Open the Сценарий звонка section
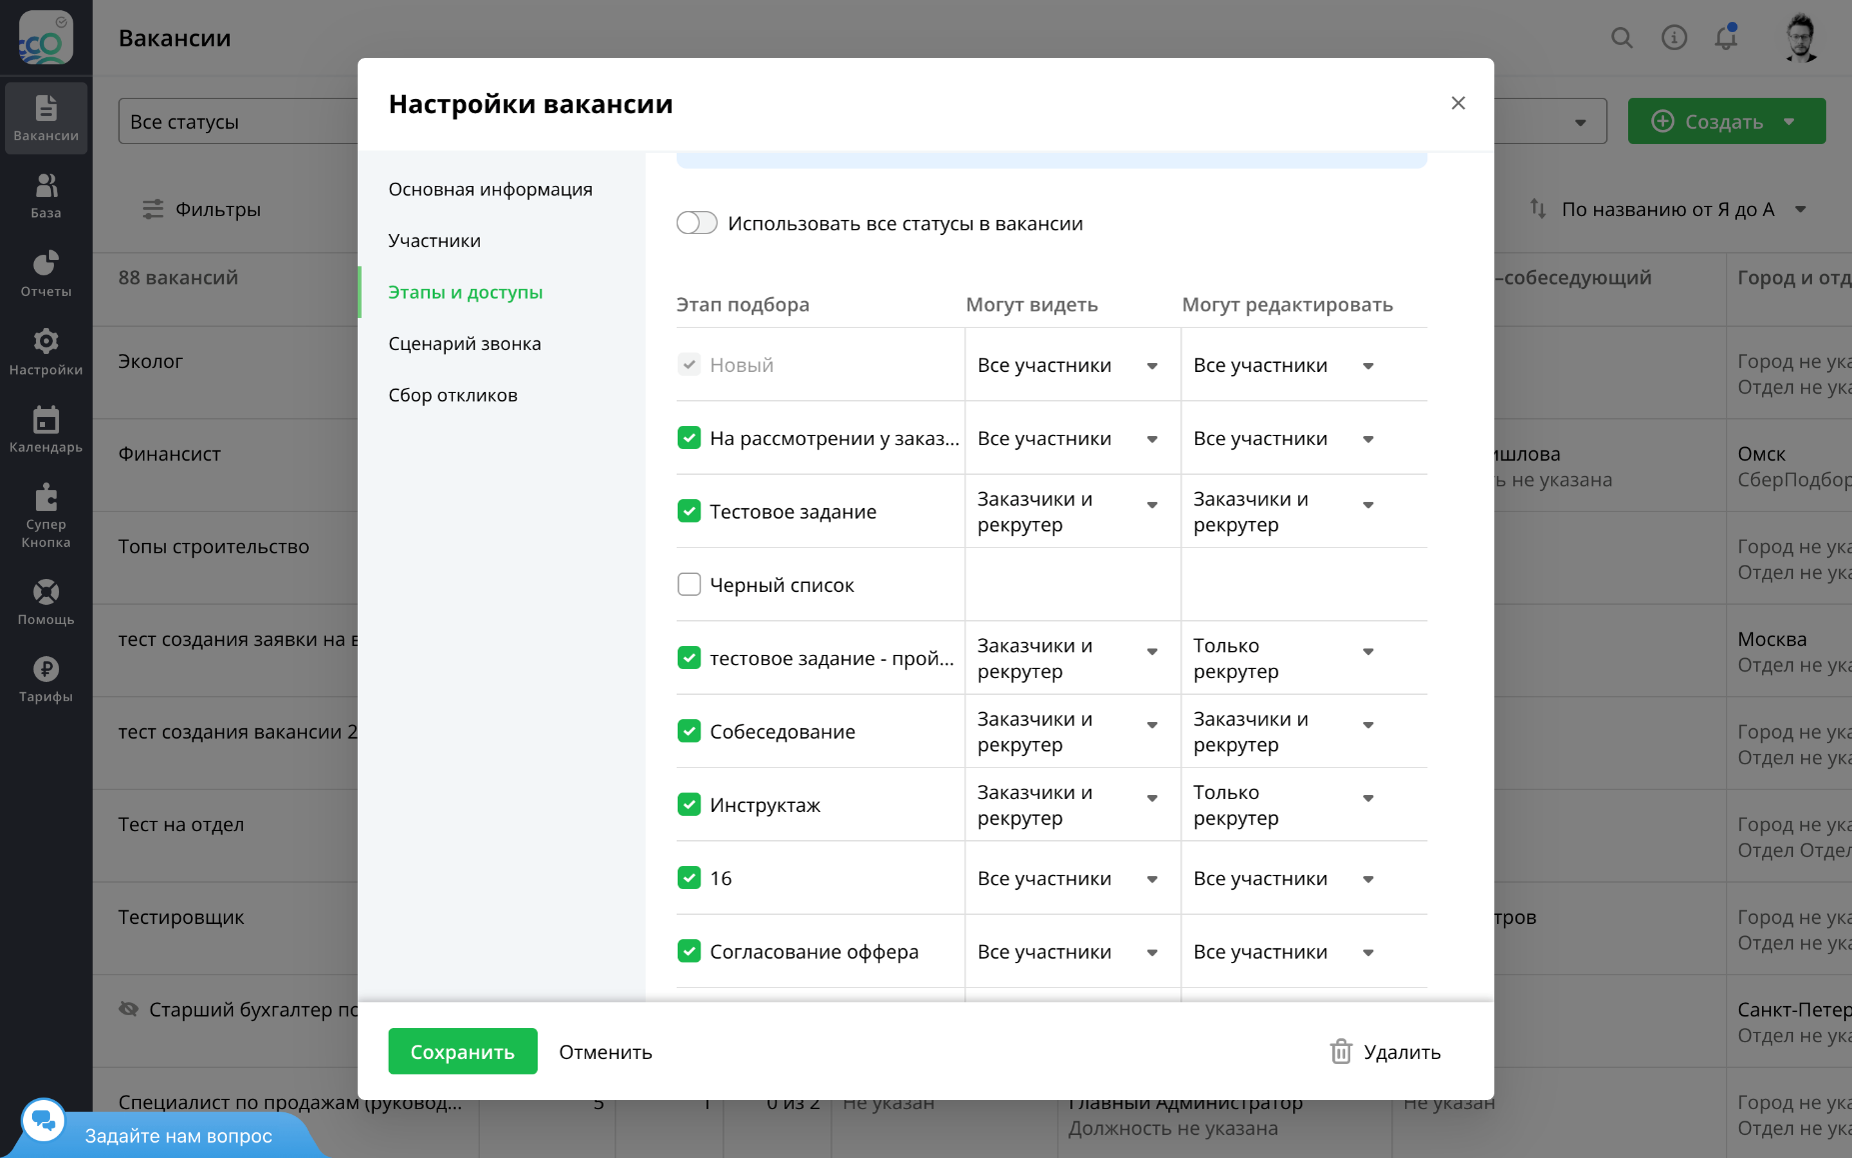This screenshot has width=1852, height=1158. pyautogui.click(x=465, y=343)
